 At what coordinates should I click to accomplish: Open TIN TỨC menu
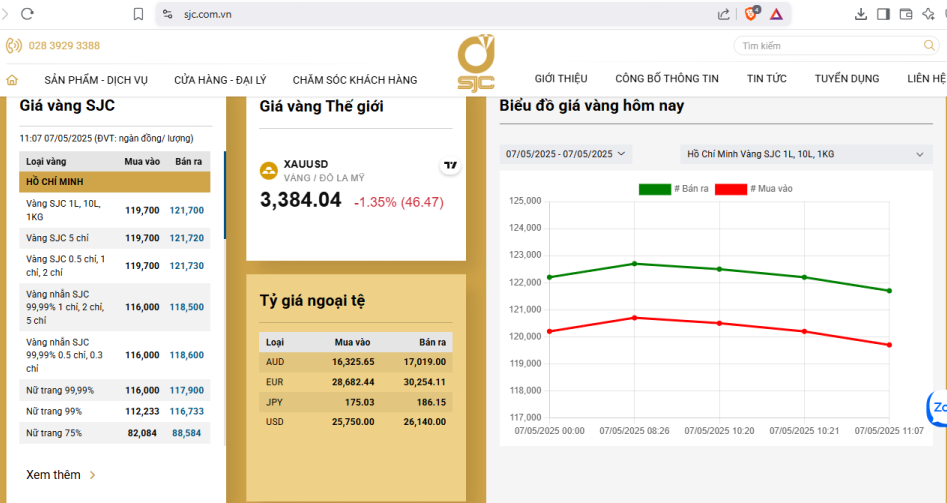[x=767, y=78]
